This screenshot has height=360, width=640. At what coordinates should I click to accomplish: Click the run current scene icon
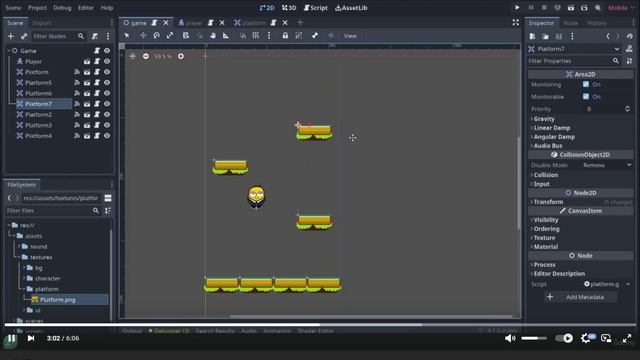point(571,8)
